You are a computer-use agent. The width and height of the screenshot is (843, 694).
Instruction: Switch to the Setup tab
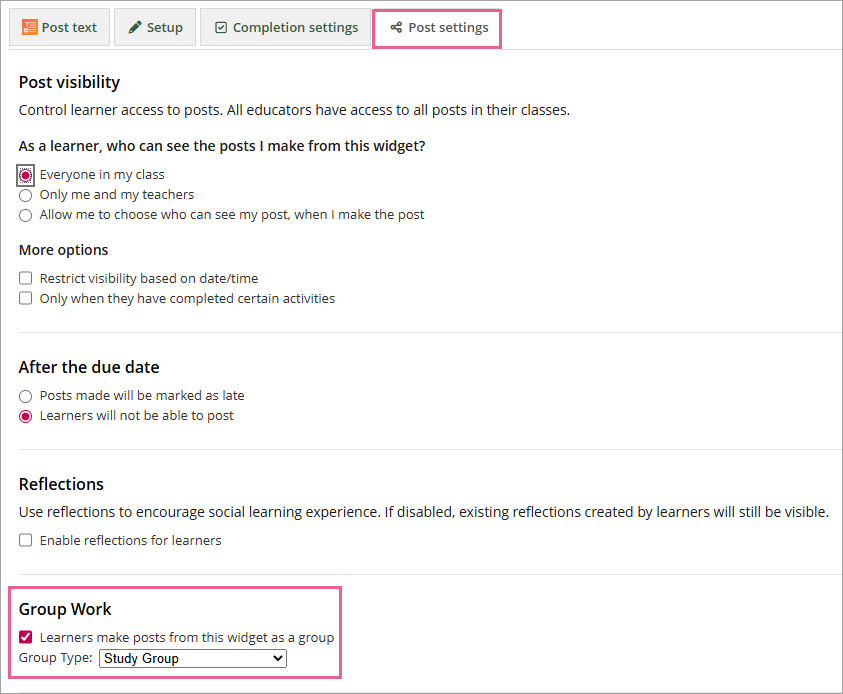pos(155,27)
